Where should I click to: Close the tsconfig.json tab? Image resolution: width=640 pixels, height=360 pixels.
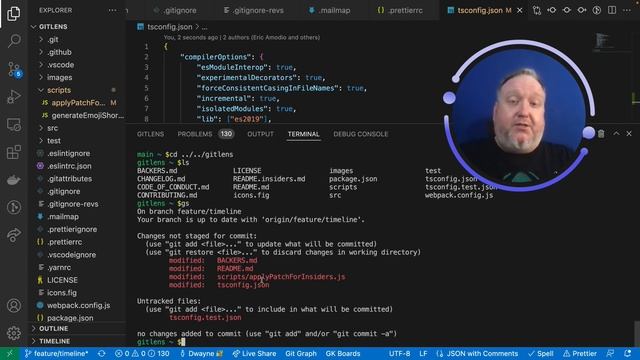tap(520, 10)
